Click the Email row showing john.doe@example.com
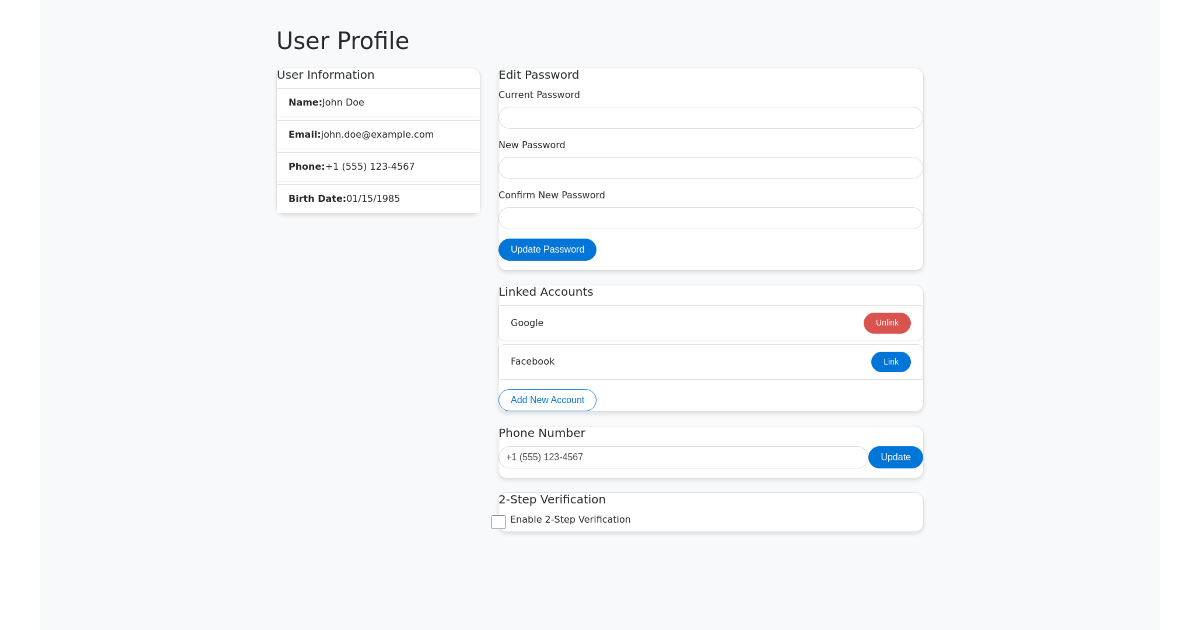 coord(378,134)
